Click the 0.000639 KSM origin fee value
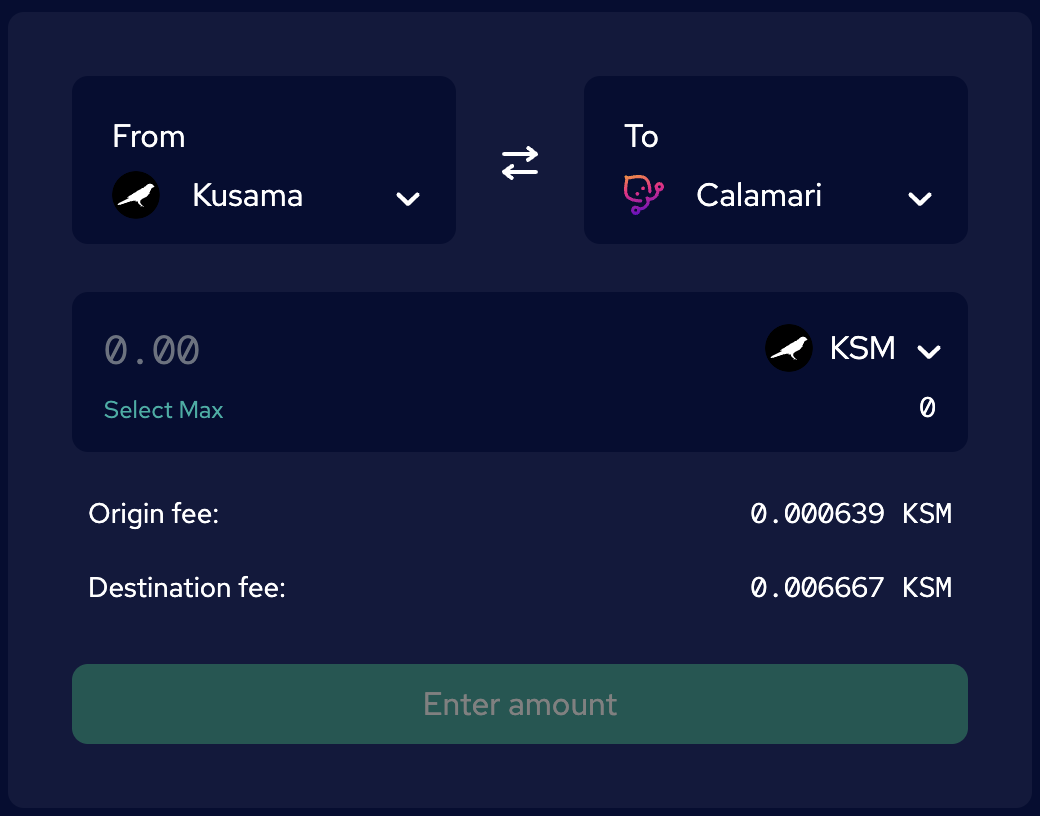Viewport: 1040px width, 816px height. tap(851, 513)
